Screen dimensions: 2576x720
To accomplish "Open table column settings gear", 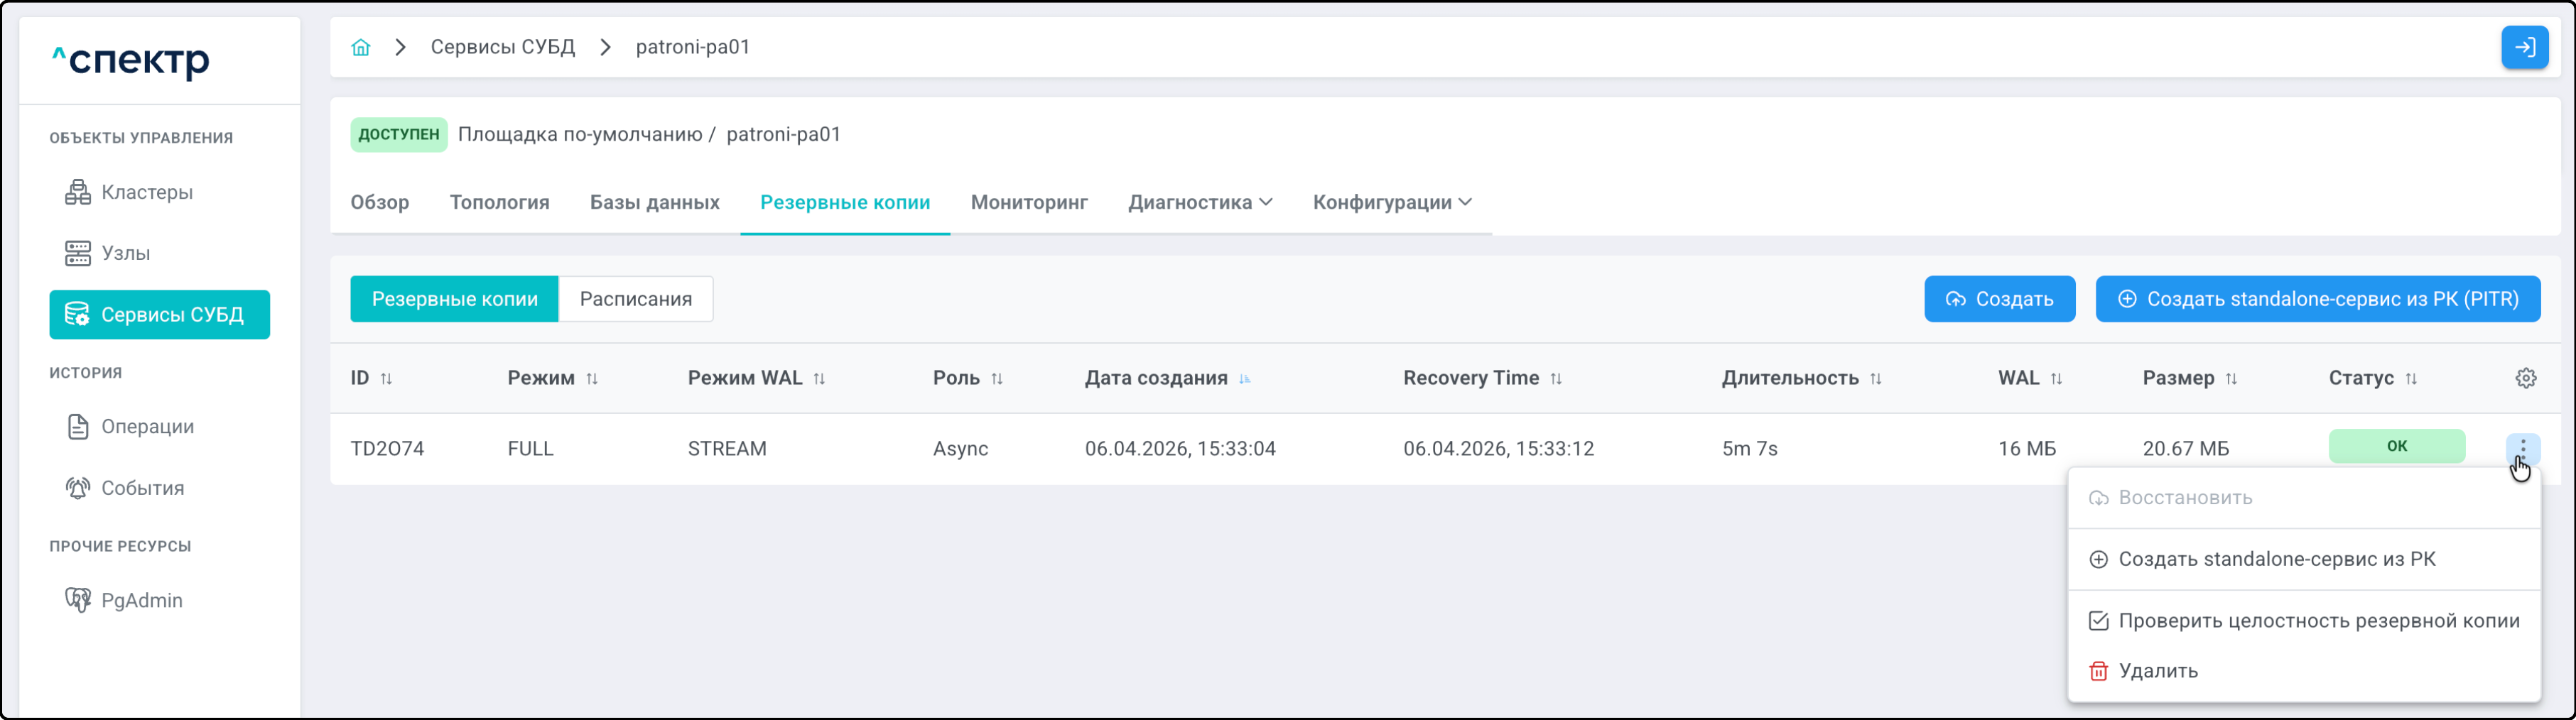I will 2525,378.
